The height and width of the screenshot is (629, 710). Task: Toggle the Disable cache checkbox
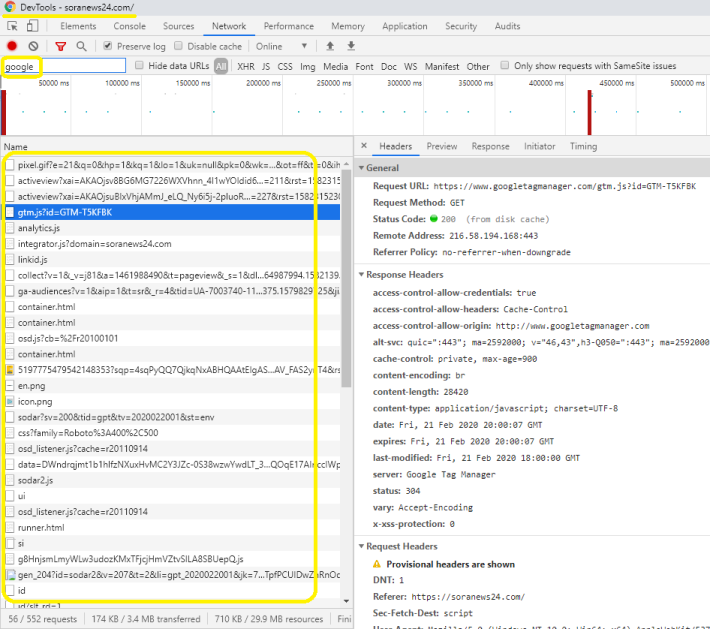pyautogui.click(x=178, y=46)
